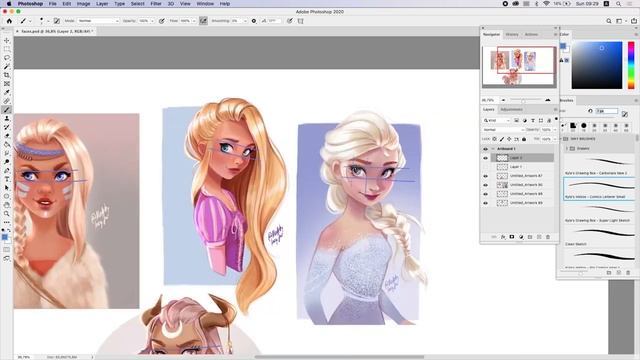Select the Move tool
640x360 pixels.
(7, 40)
